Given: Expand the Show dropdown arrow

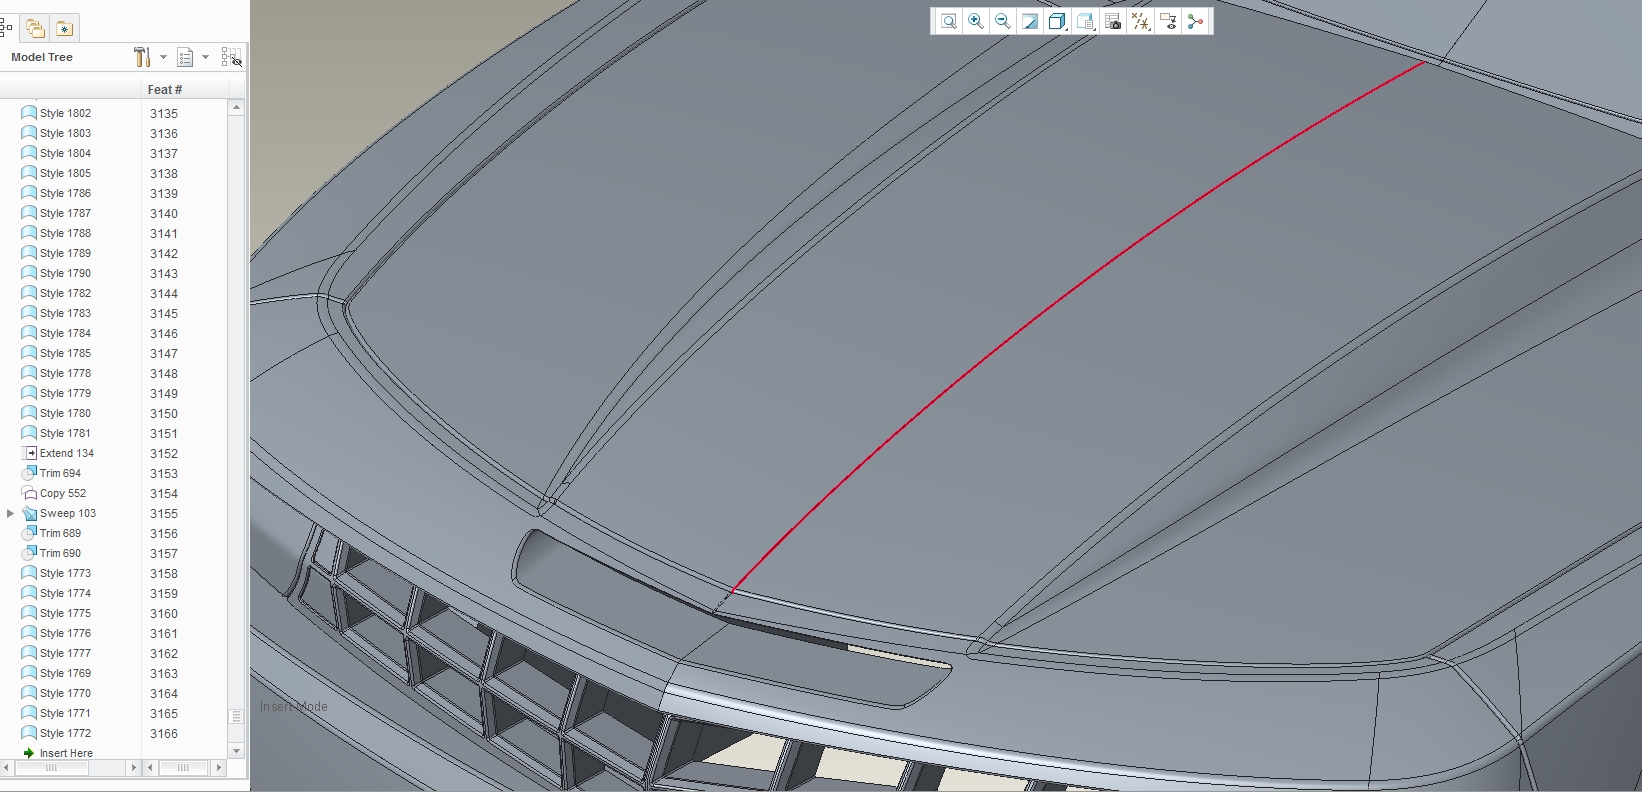Looking at the screenshot, I should [x=205, y=57].
